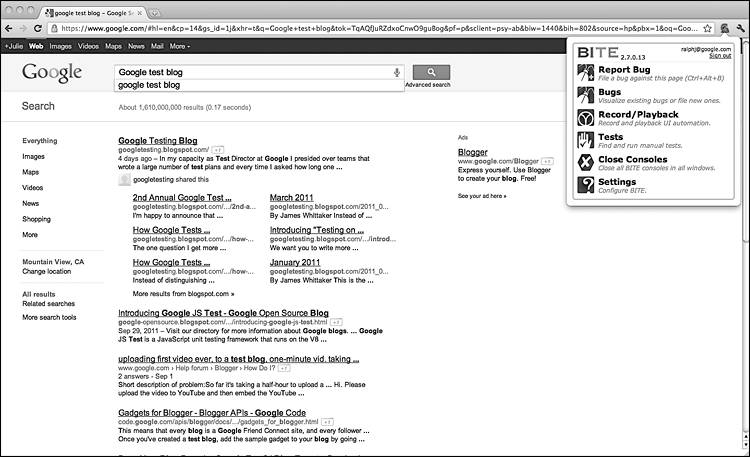This screenshot has height=457, width=750.
Task: Open the Chrome wrench menu
Action: click(x=741, y=29)
